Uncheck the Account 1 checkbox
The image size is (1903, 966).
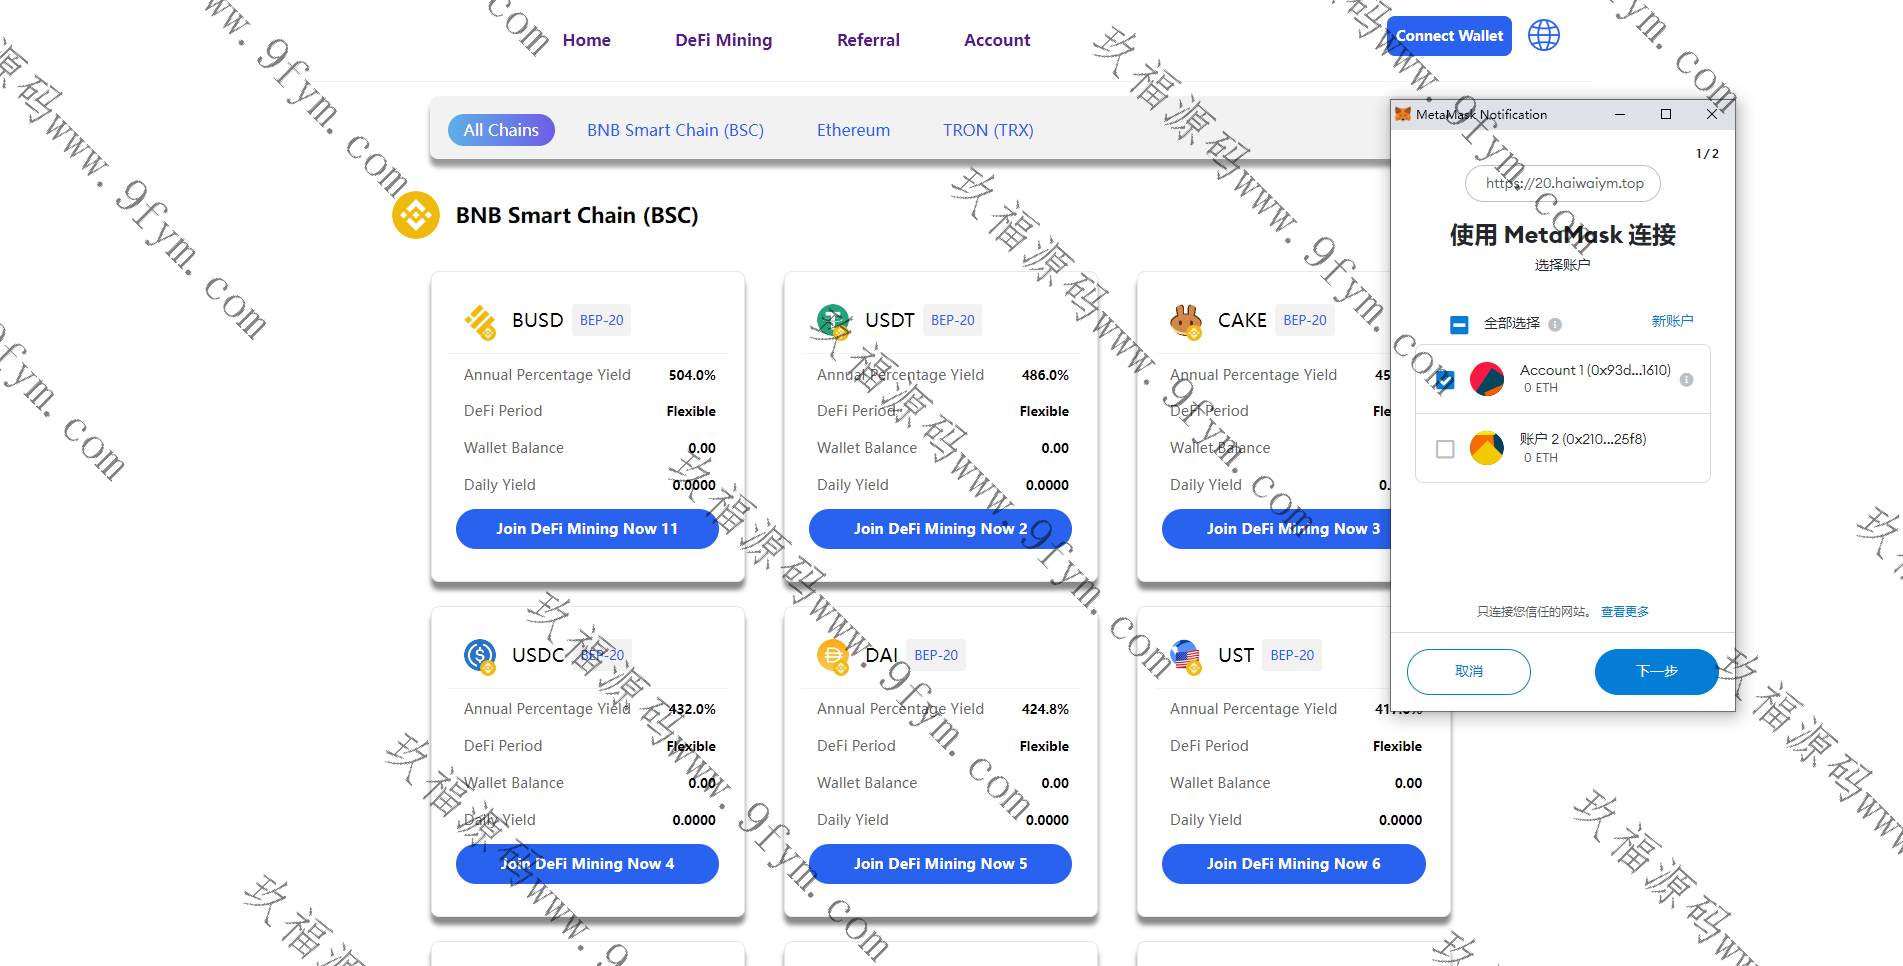click(1445, 380)
